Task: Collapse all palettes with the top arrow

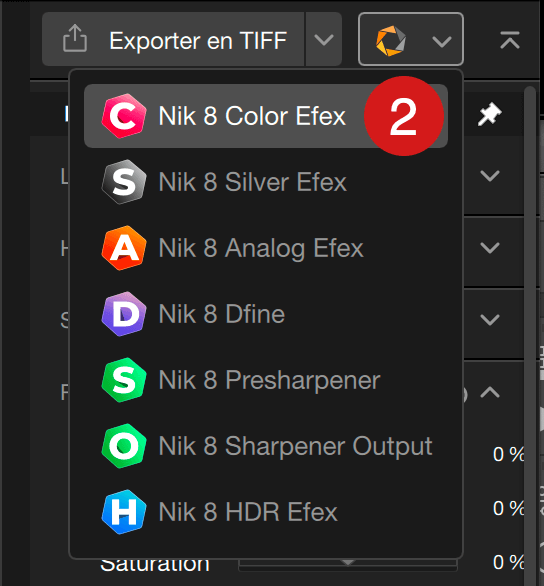Action: point(510,40)
